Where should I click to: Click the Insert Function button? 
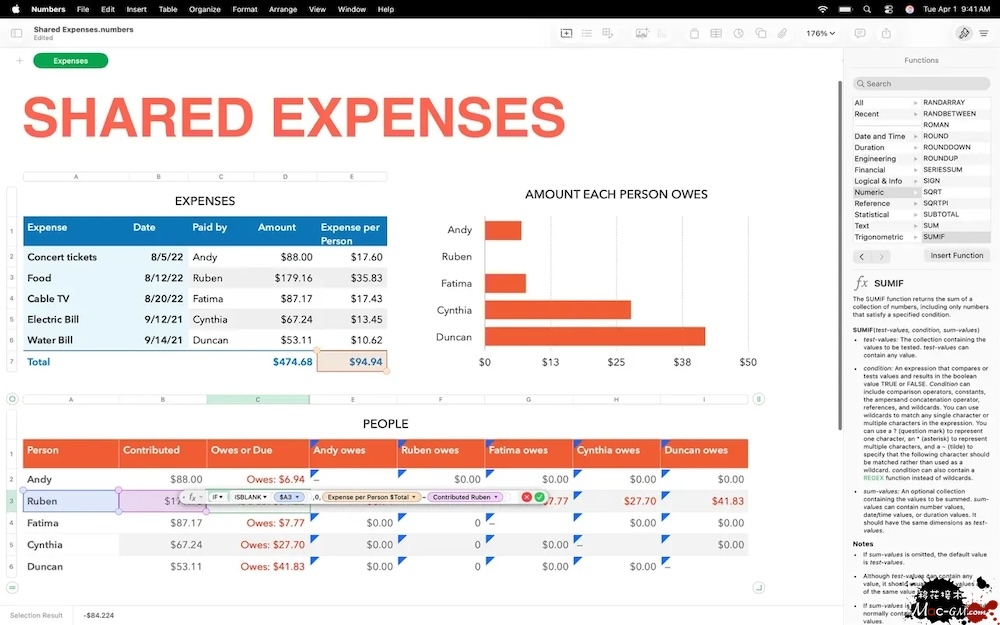956,255
